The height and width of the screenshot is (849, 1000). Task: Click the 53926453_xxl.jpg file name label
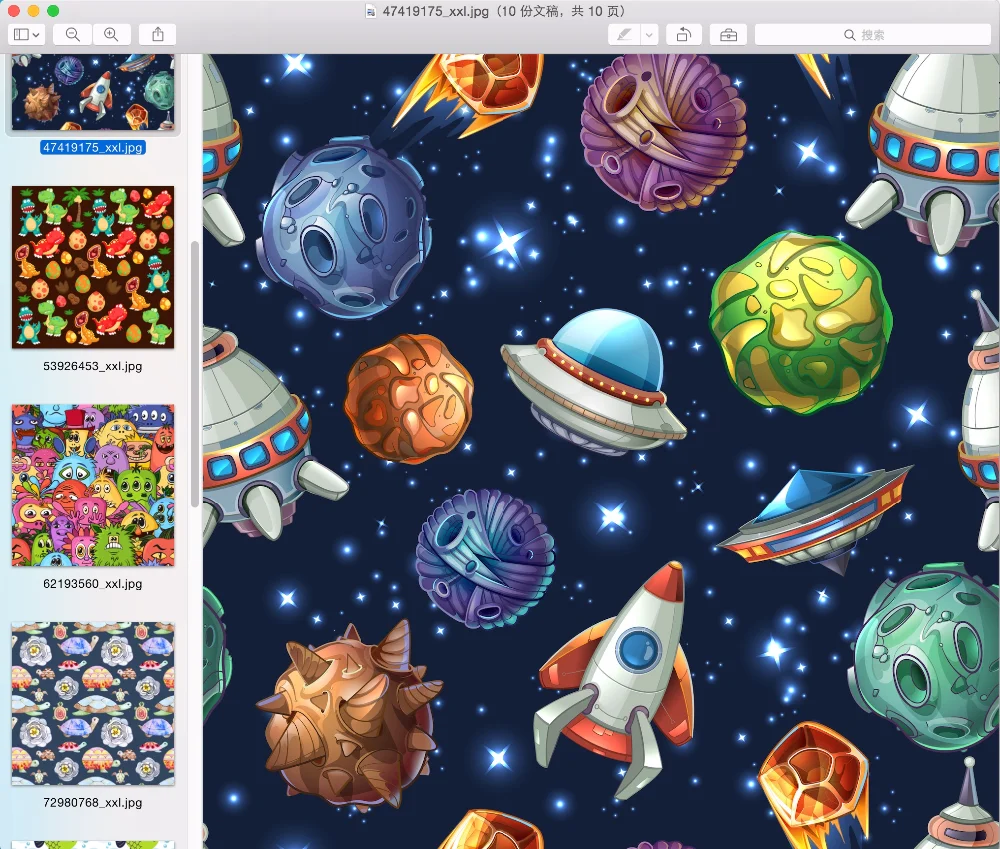93,366
